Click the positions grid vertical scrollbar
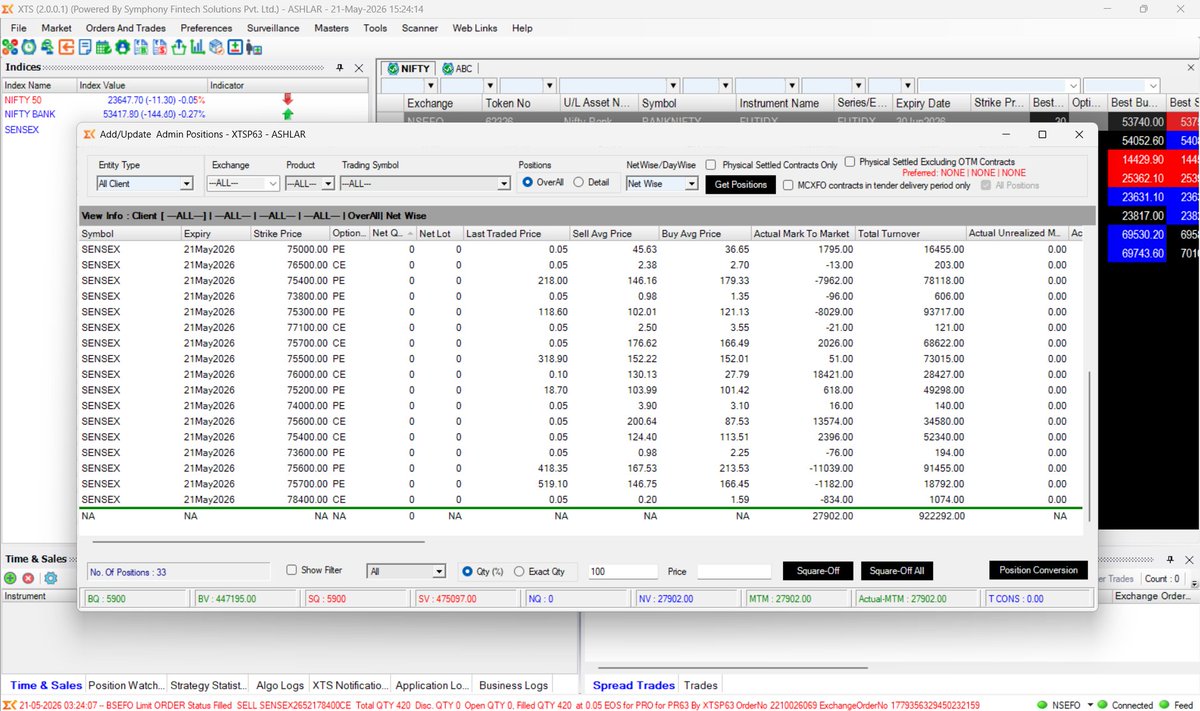Screen dimensions: 1200x711 pyautogui.click(x=1090, y=445)
